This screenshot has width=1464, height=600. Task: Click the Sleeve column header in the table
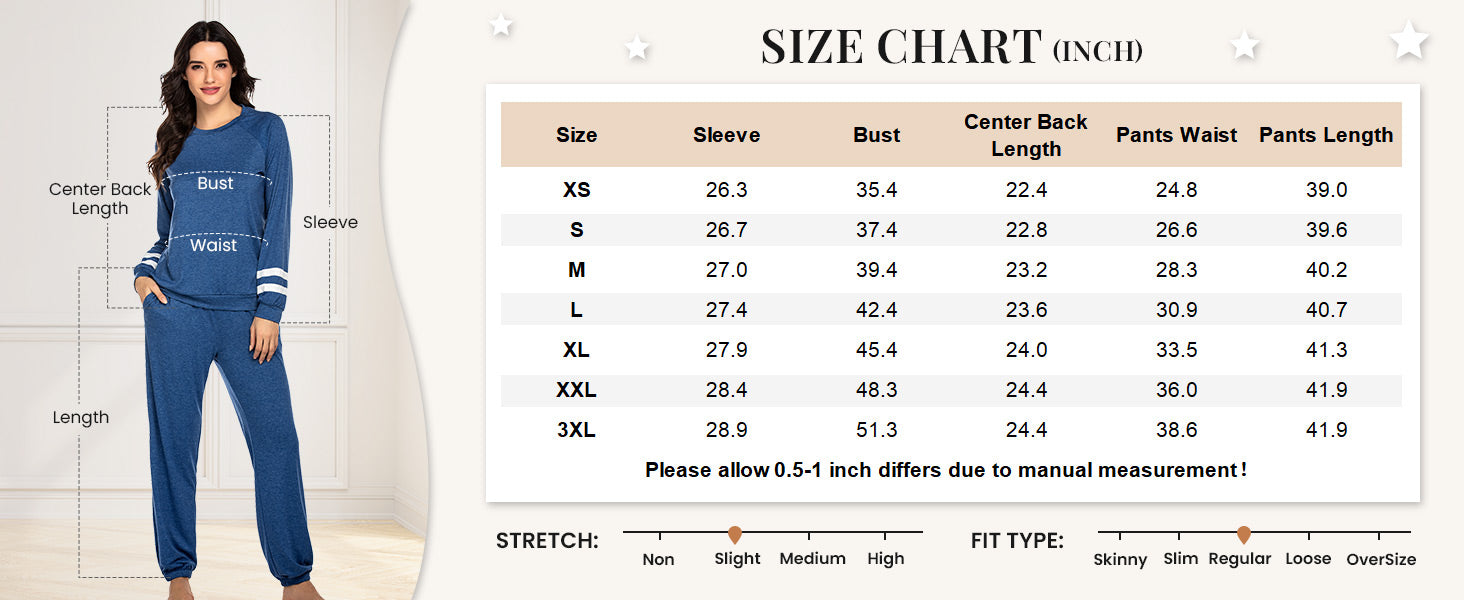[x=726, y=135]
